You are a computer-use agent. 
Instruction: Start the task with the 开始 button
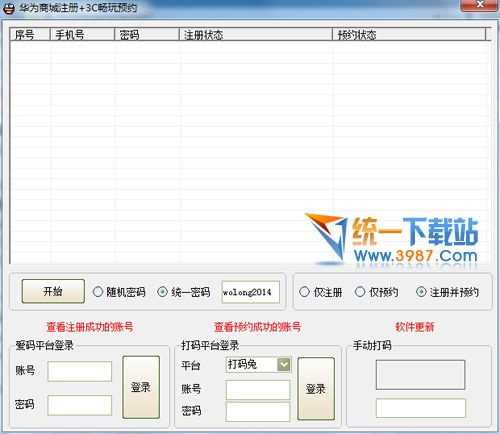[53, 291]
